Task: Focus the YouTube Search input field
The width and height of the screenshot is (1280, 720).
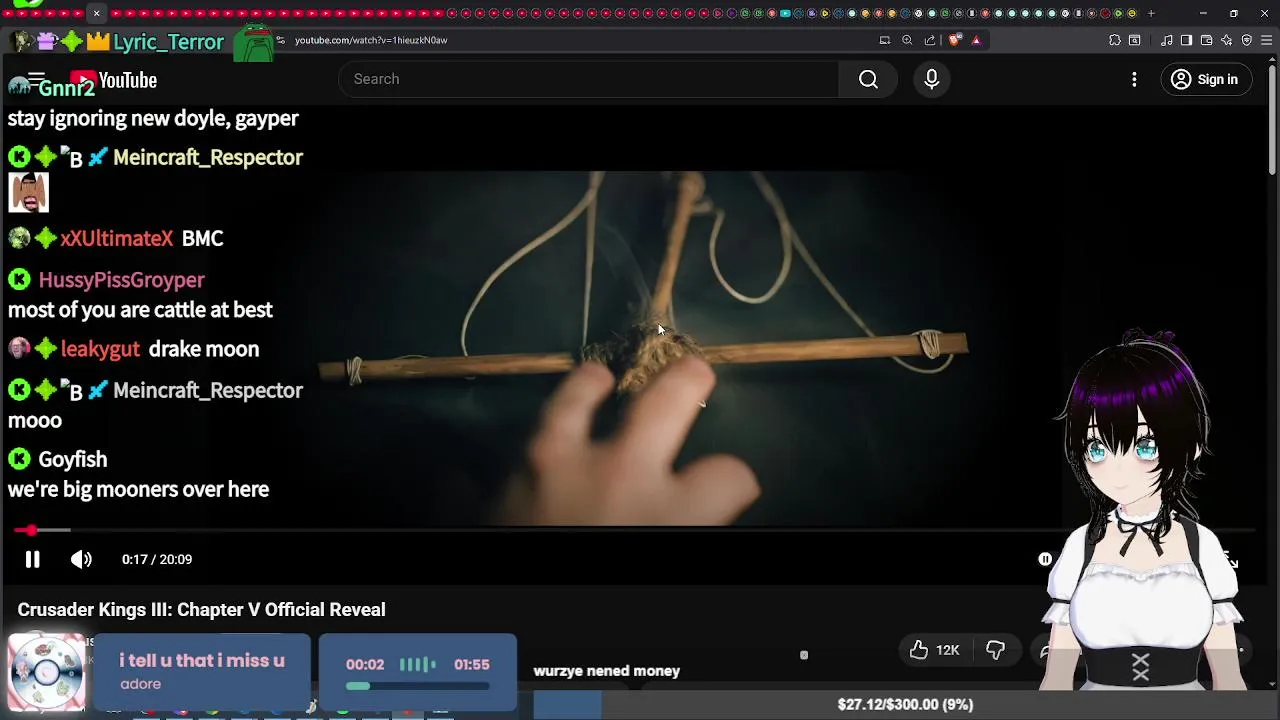Action: click(590, 79)
